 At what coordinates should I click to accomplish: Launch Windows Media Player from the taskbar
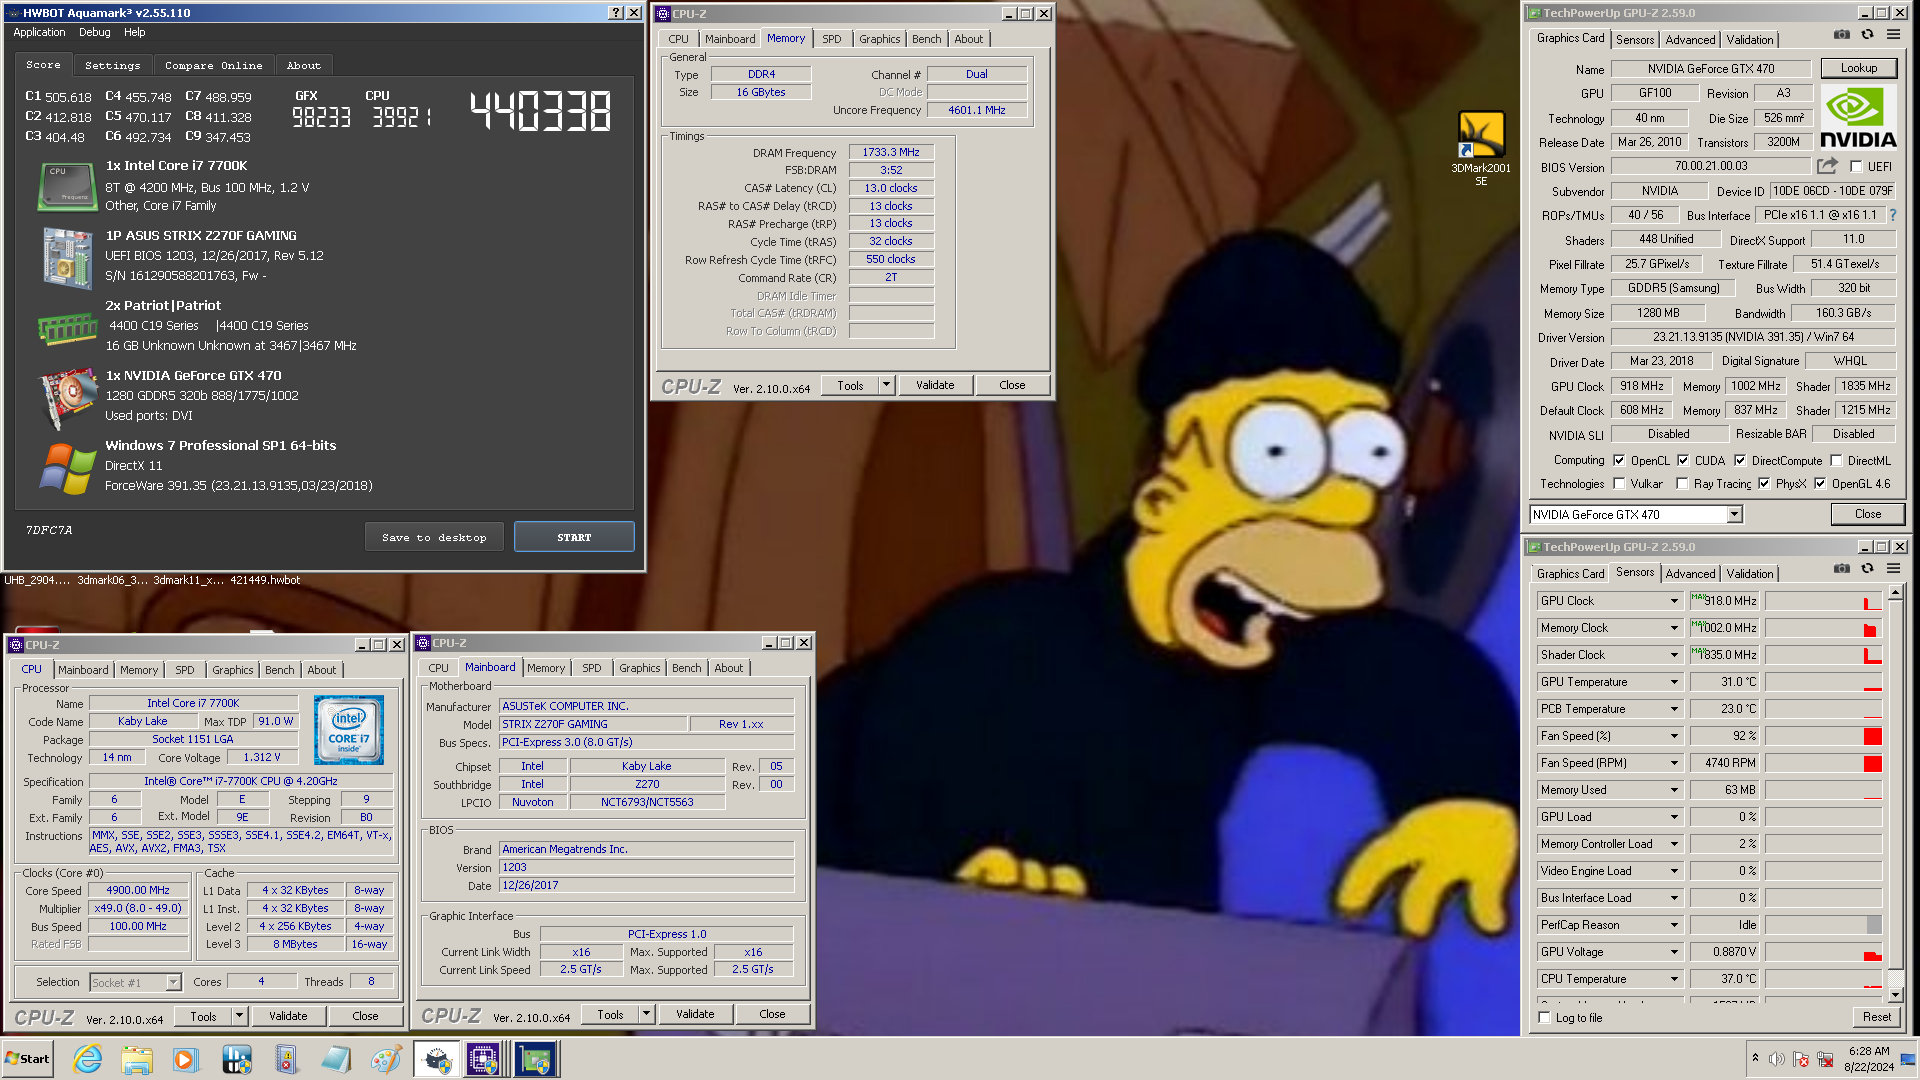coord(186,1059)
